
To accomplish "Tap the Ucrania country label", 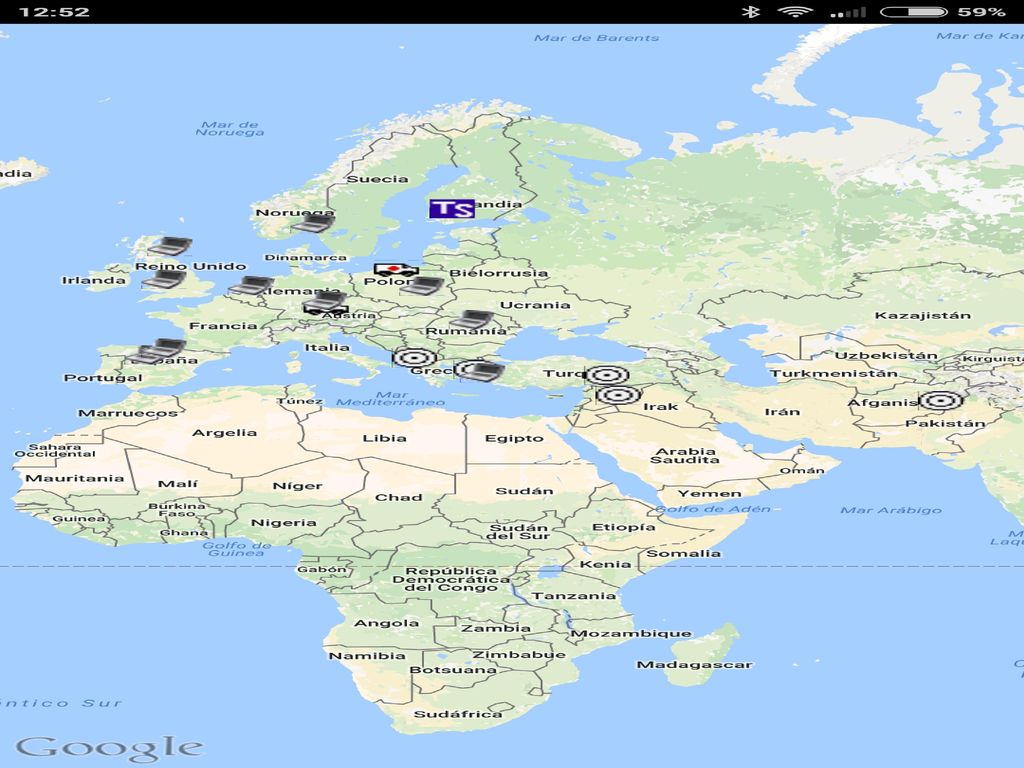I will pyautogui.click(x=535, y=305).
